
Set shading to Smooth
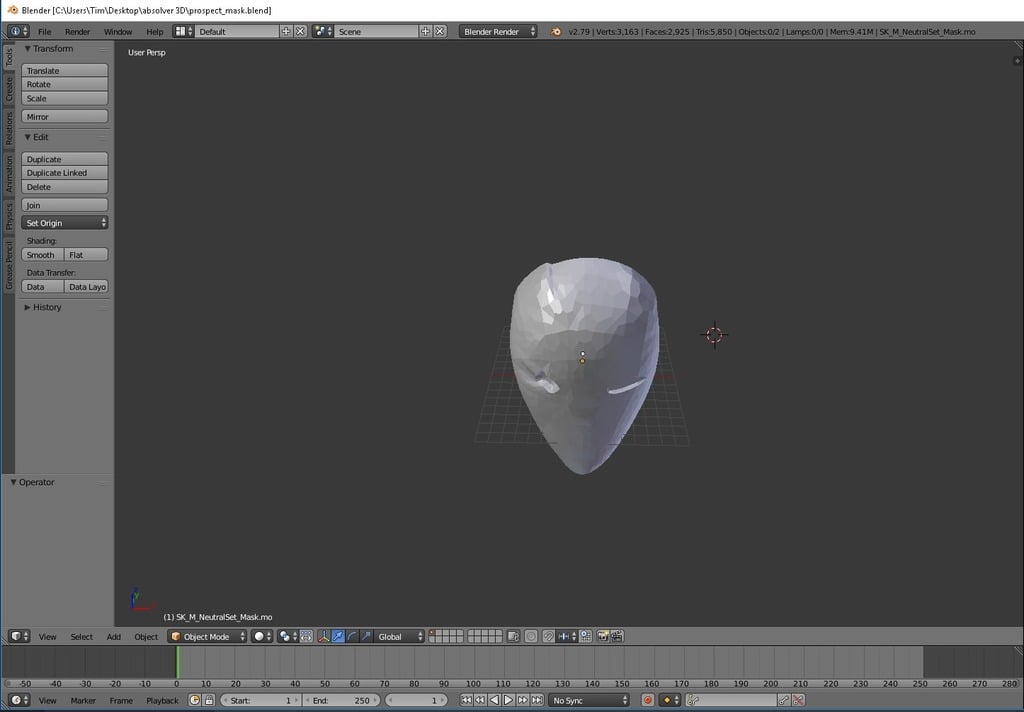click(42, 255)
